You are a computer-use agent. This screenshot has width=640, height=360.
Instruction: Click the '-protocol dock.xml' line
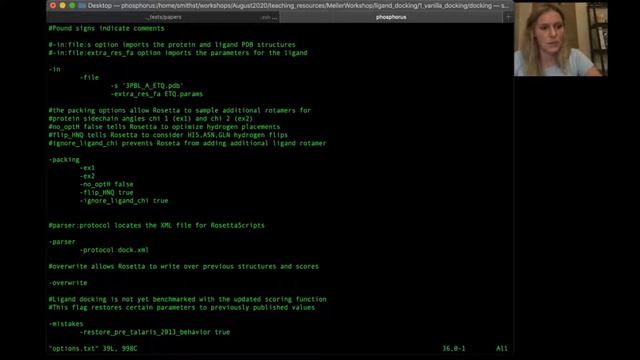pyautogui.click(x=114, y=250)
